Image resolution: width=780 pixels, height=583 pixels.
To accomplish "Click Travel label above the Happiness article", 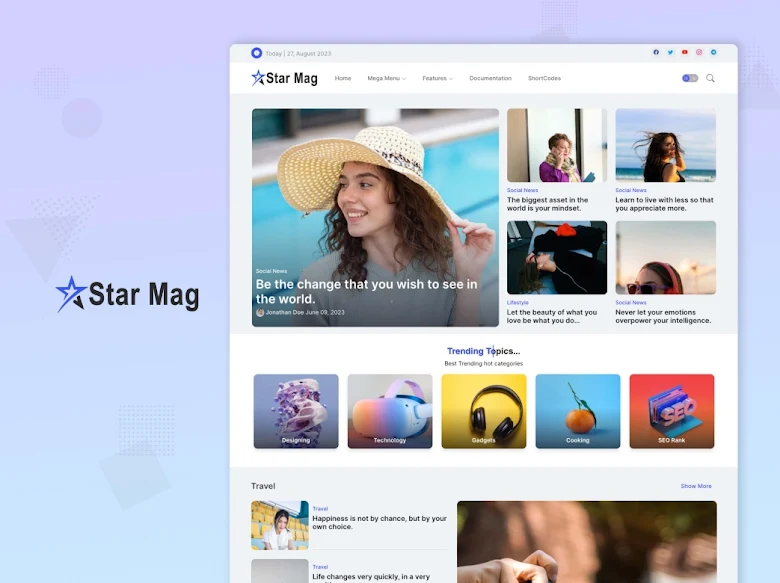I will (x=320, y=508).
